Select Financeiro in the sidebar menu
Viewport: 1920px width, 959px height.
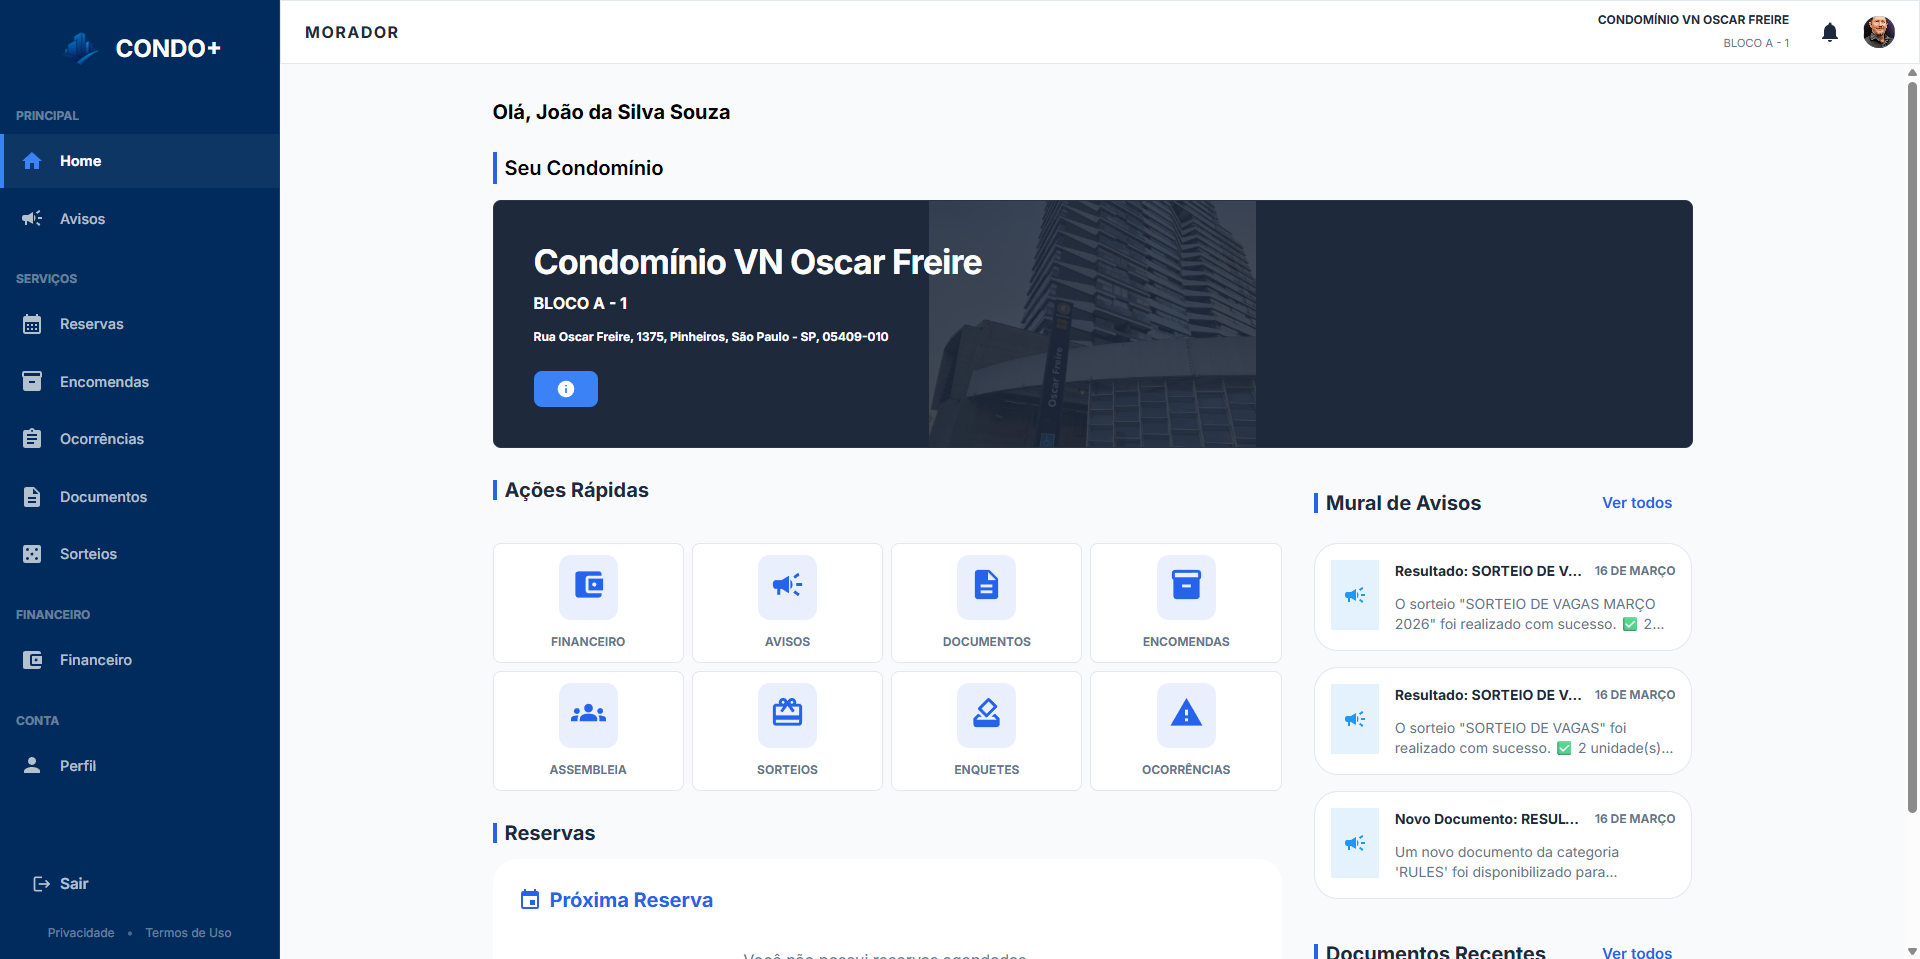(95, 660)
